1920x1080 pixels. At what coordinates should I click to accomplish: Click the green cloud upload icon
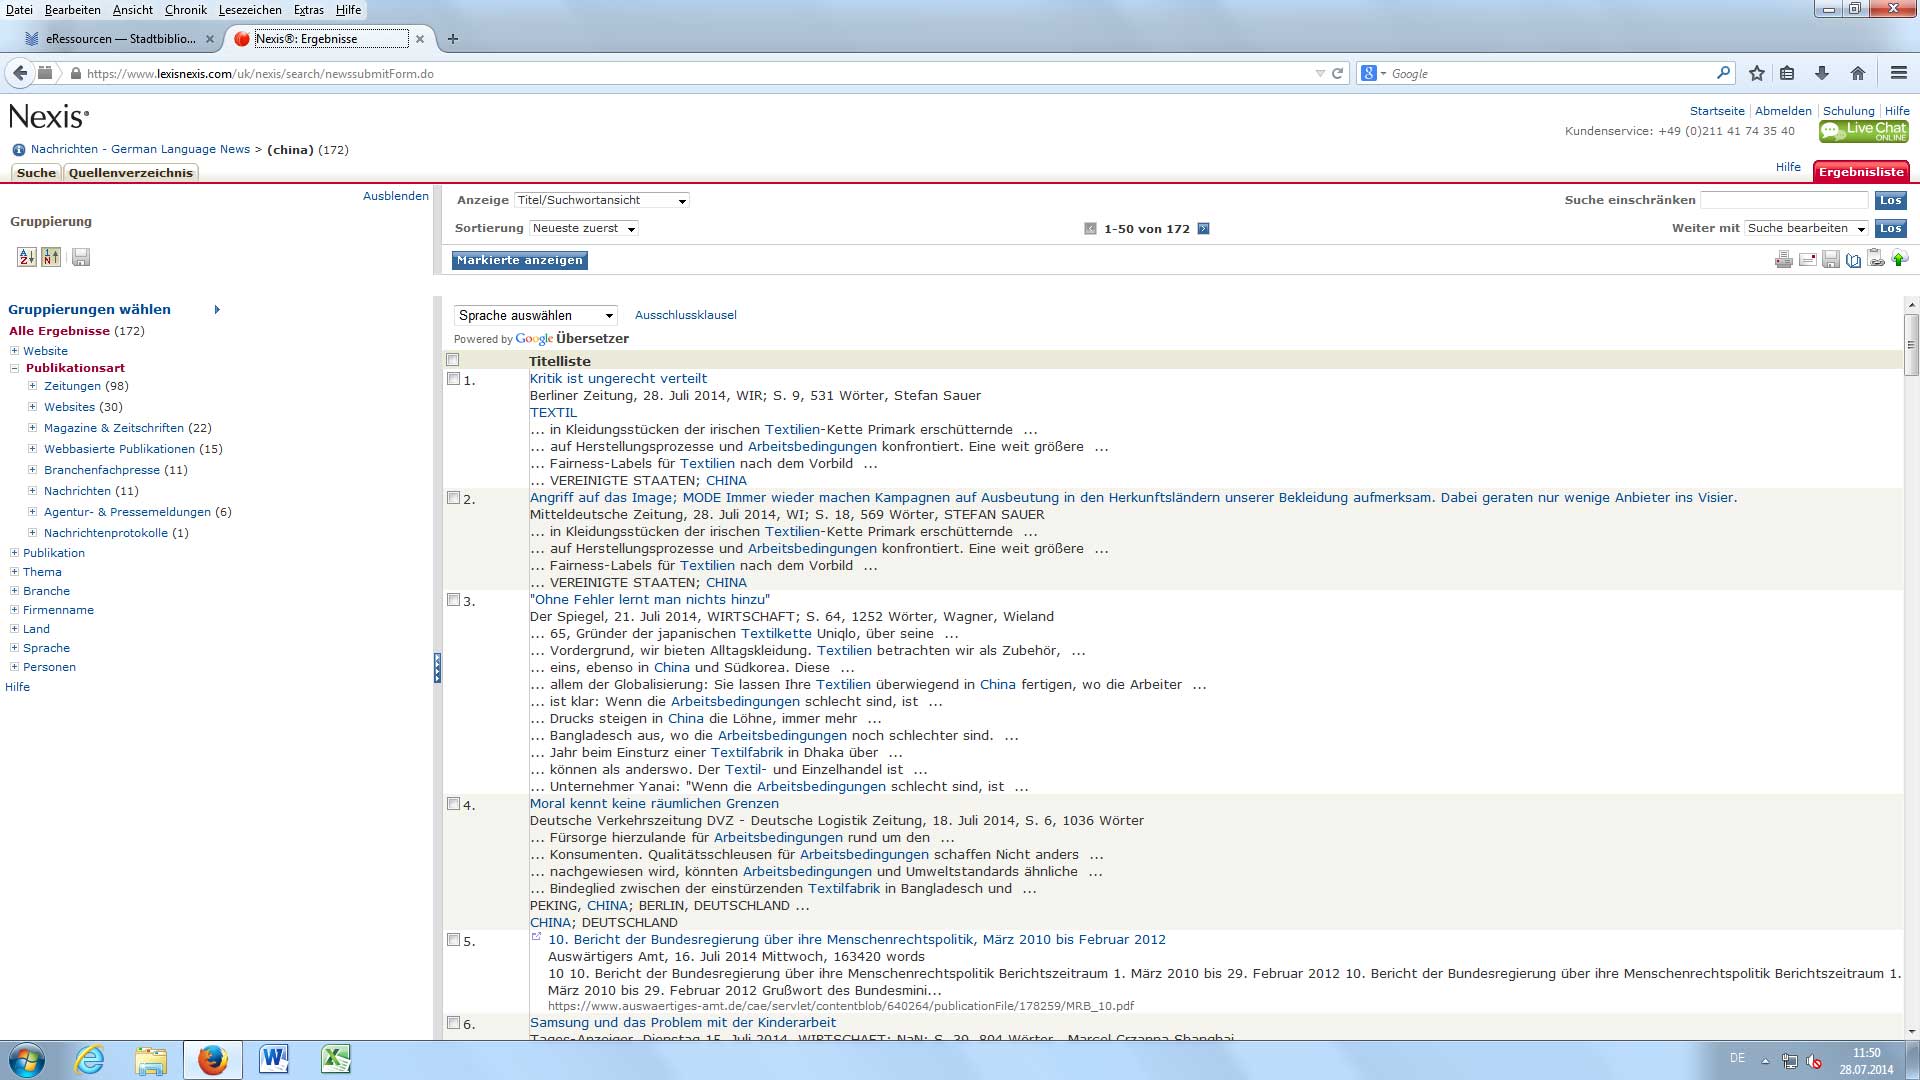(1899, 259)
